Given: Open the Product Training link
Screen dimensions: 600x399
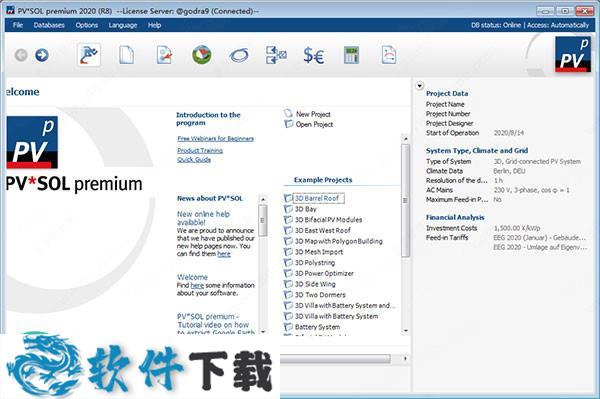Looking at the screenshot, I should (200, 150).
